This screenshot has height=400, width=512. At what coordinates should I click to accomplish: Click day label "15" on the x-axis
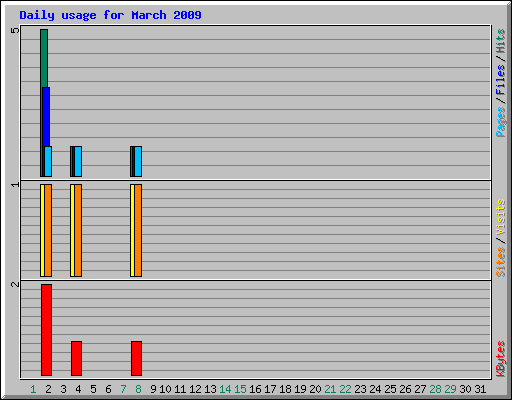[x=240, y=389]
